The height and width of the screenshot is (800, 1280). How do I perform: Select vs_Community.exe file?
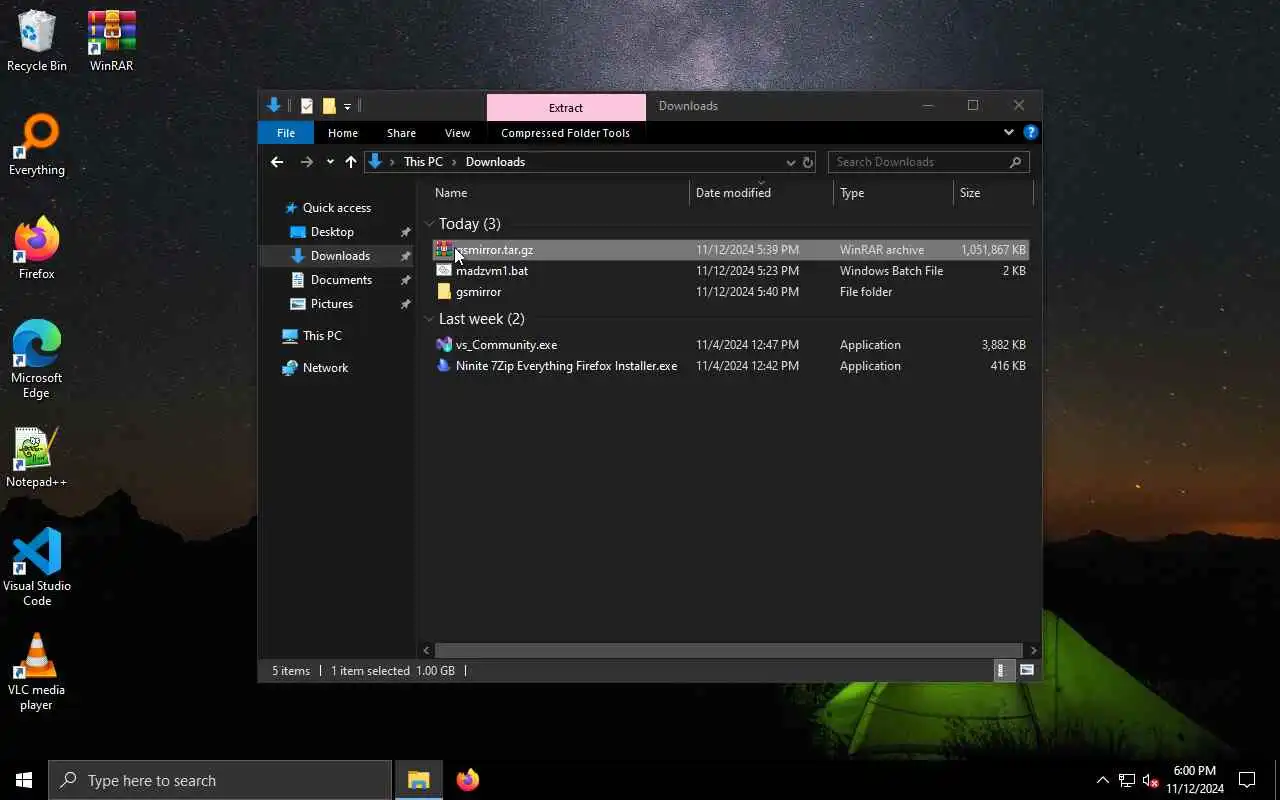tap(730, 345)
